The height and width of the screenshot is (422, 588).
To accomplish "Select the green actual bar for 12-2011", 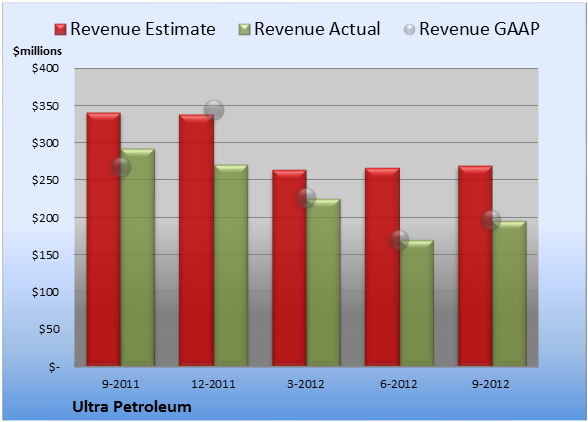I will [x=231, y=265].
